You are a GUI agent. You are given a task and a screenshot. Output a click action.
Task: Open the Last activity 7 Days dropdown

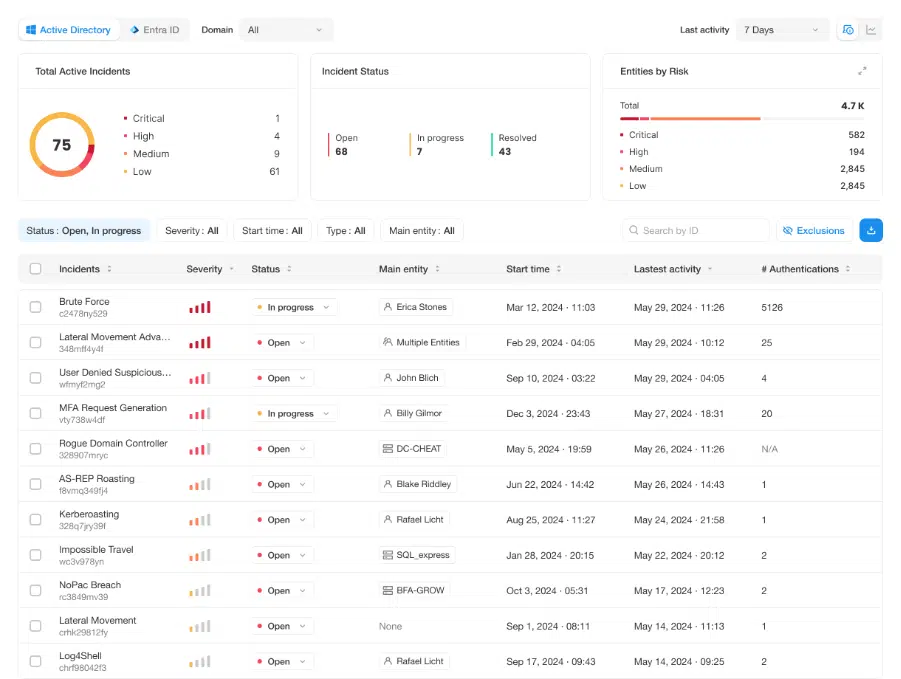pos(782,30)
